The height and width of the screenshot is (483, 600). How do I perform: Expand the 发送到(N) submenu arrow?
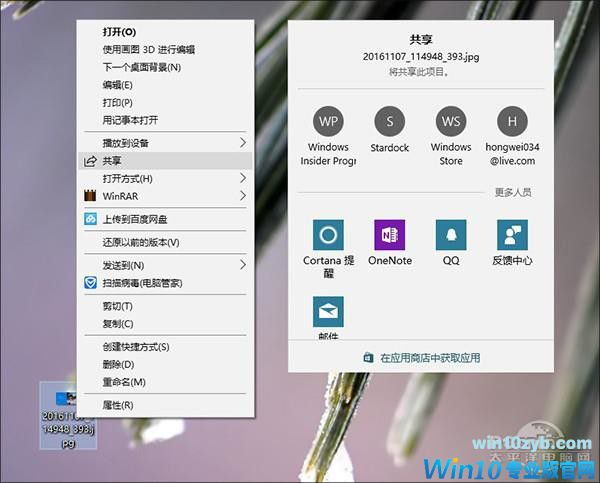click(x=243, y=264)
